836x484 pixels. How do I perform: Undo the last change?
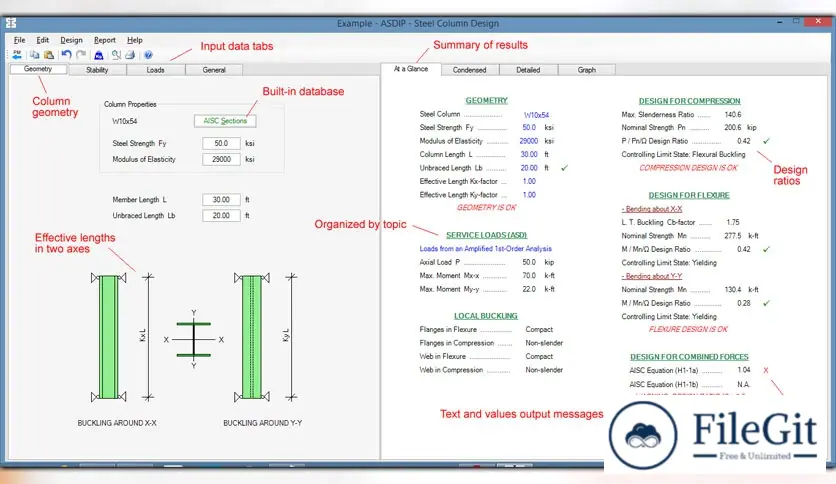66,54
